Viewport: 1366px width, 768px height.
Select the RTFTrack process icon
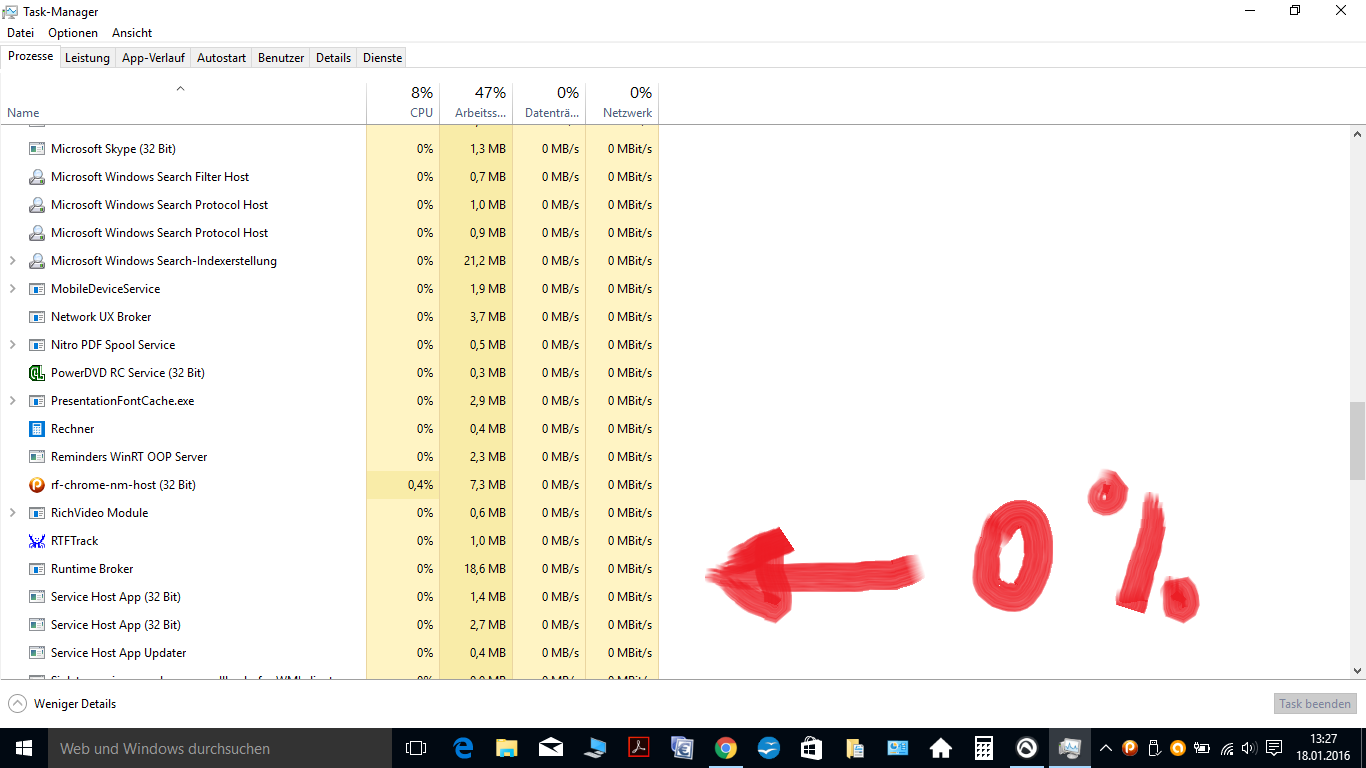tap(37, 541)
